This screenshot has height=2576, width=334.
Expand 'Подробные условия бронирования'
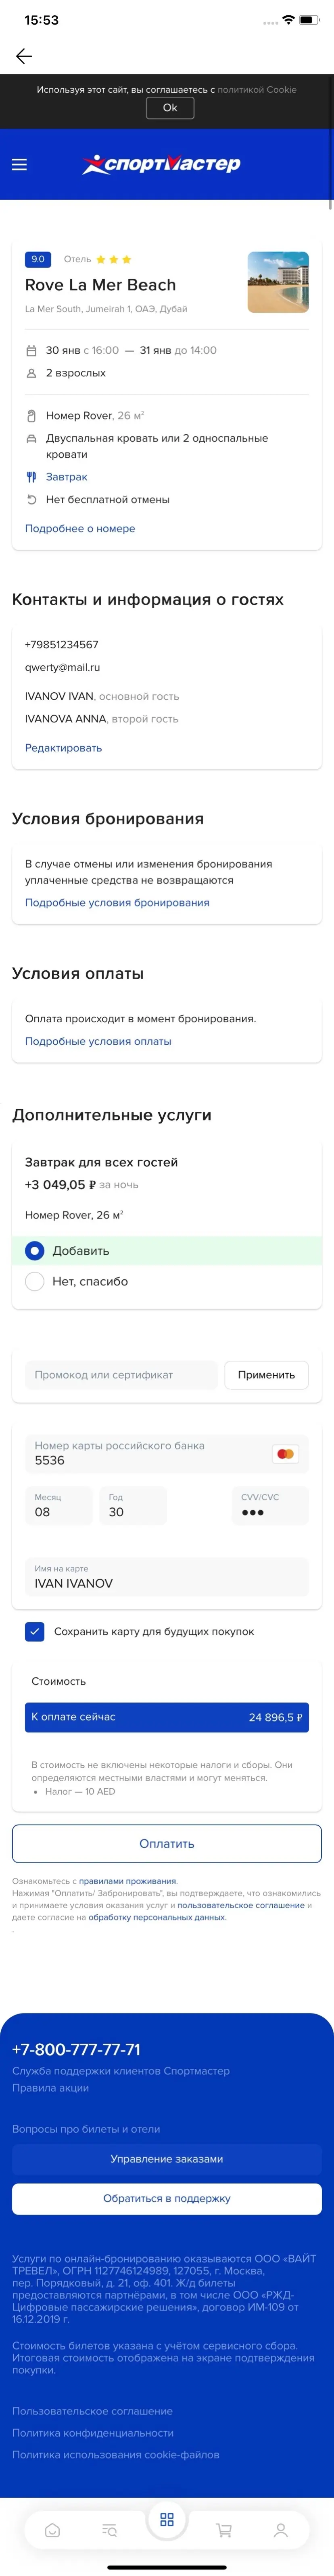tap(117, 902)
